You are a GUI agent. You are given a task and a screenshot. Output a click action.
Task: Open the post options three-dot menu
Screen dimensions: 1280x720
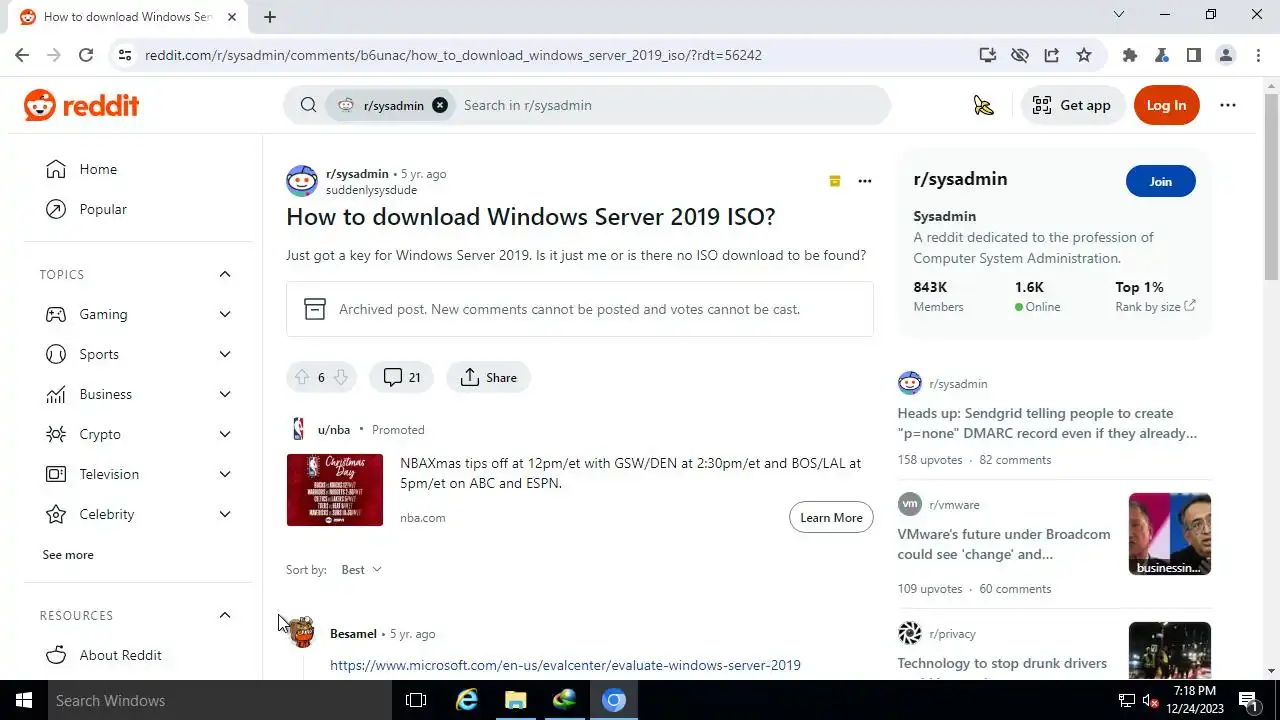click(x=865, y=181)
